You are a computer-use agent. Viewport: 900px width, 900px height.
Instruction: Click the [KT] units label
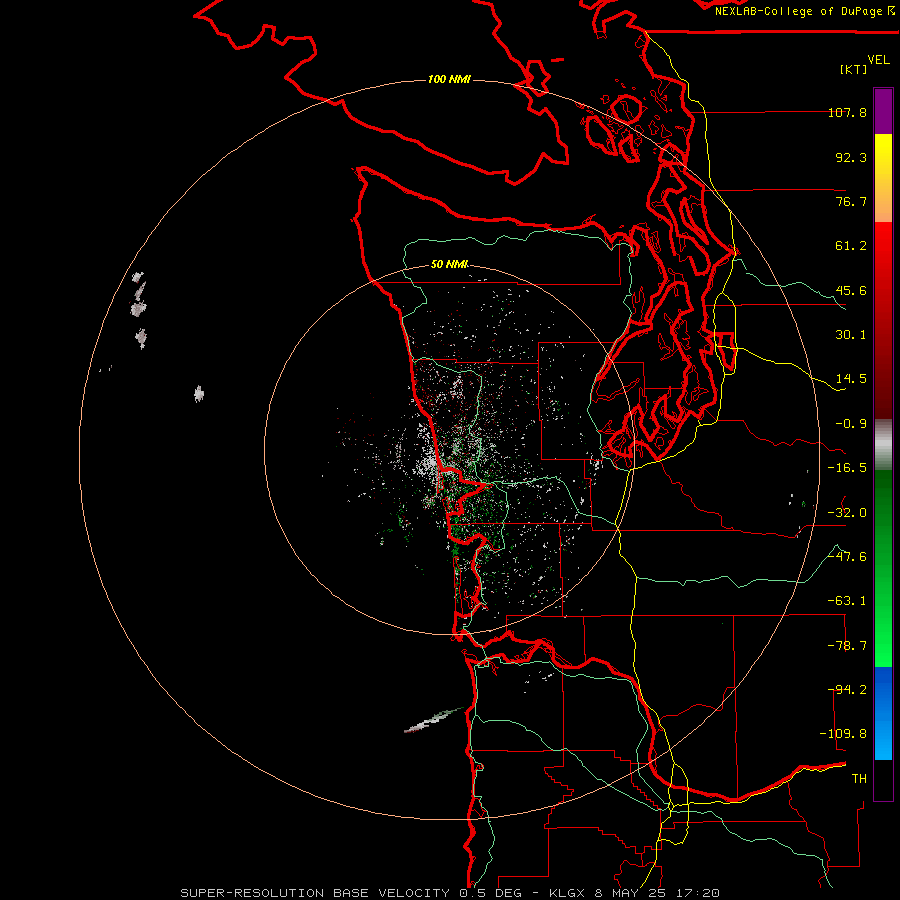(854, 69)
